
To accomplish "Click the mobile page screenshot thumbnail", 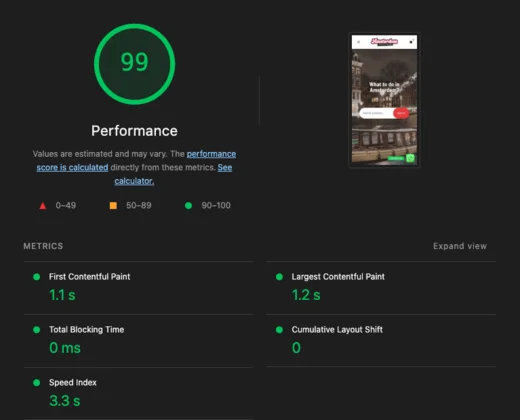I will click(x=384, y=100).
